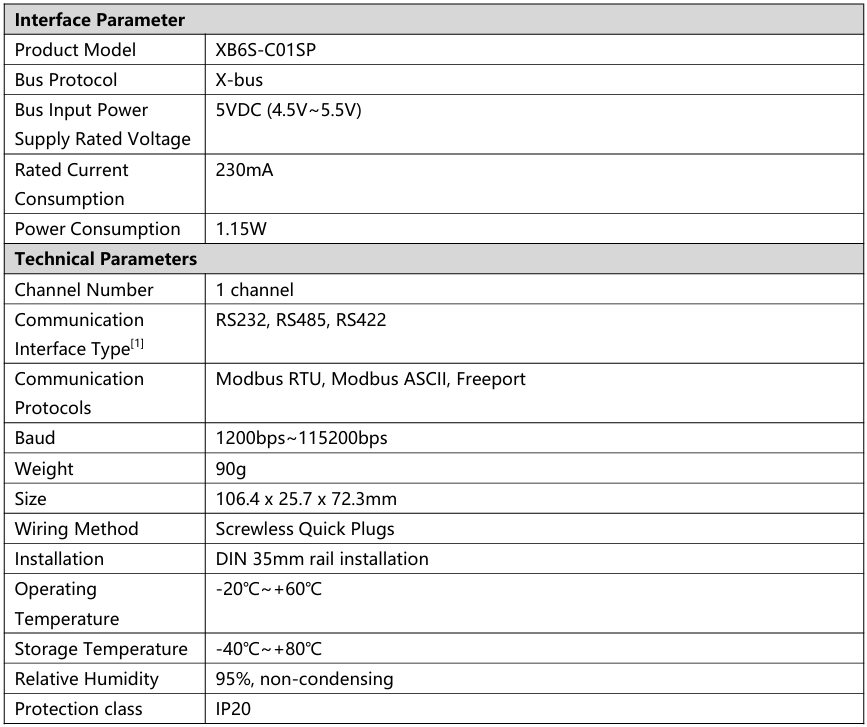Click the footnote [1] superscript reference
Screen dimensions: 867x727
(137, 344)
